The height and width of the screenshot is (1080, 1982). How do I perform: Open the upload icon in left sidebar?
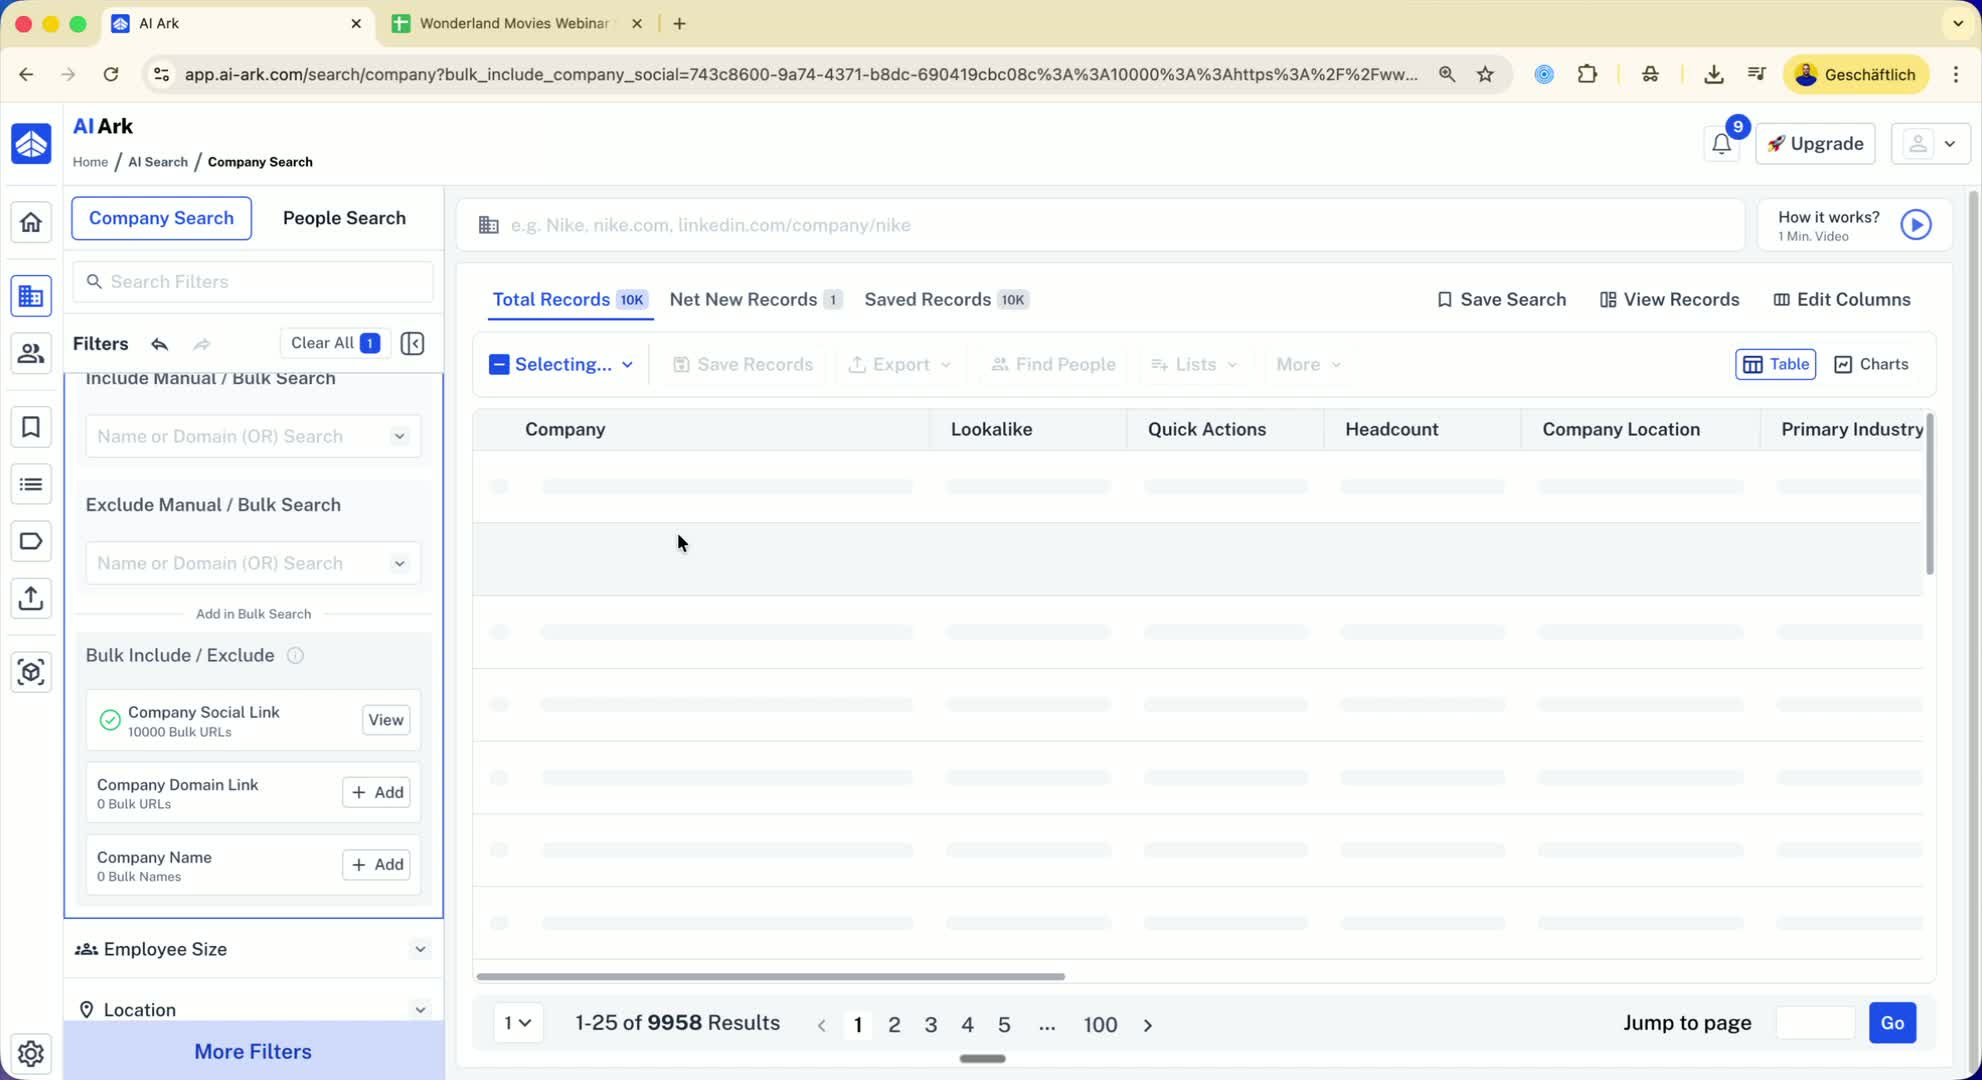pyautogui.click(x=31, y=599)
